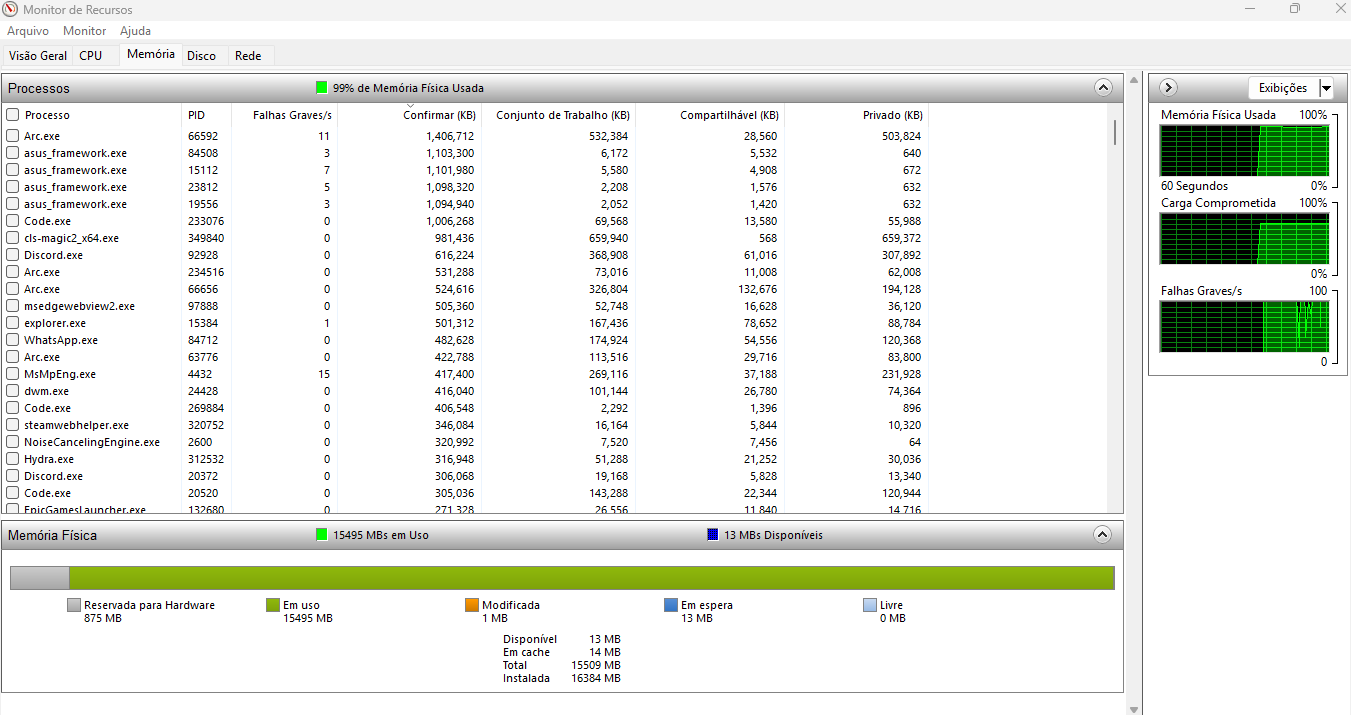The height and width of the screenshot is (715, 1351).
Task: Collapse the Processos section
Action: [x=1103, y=88]
